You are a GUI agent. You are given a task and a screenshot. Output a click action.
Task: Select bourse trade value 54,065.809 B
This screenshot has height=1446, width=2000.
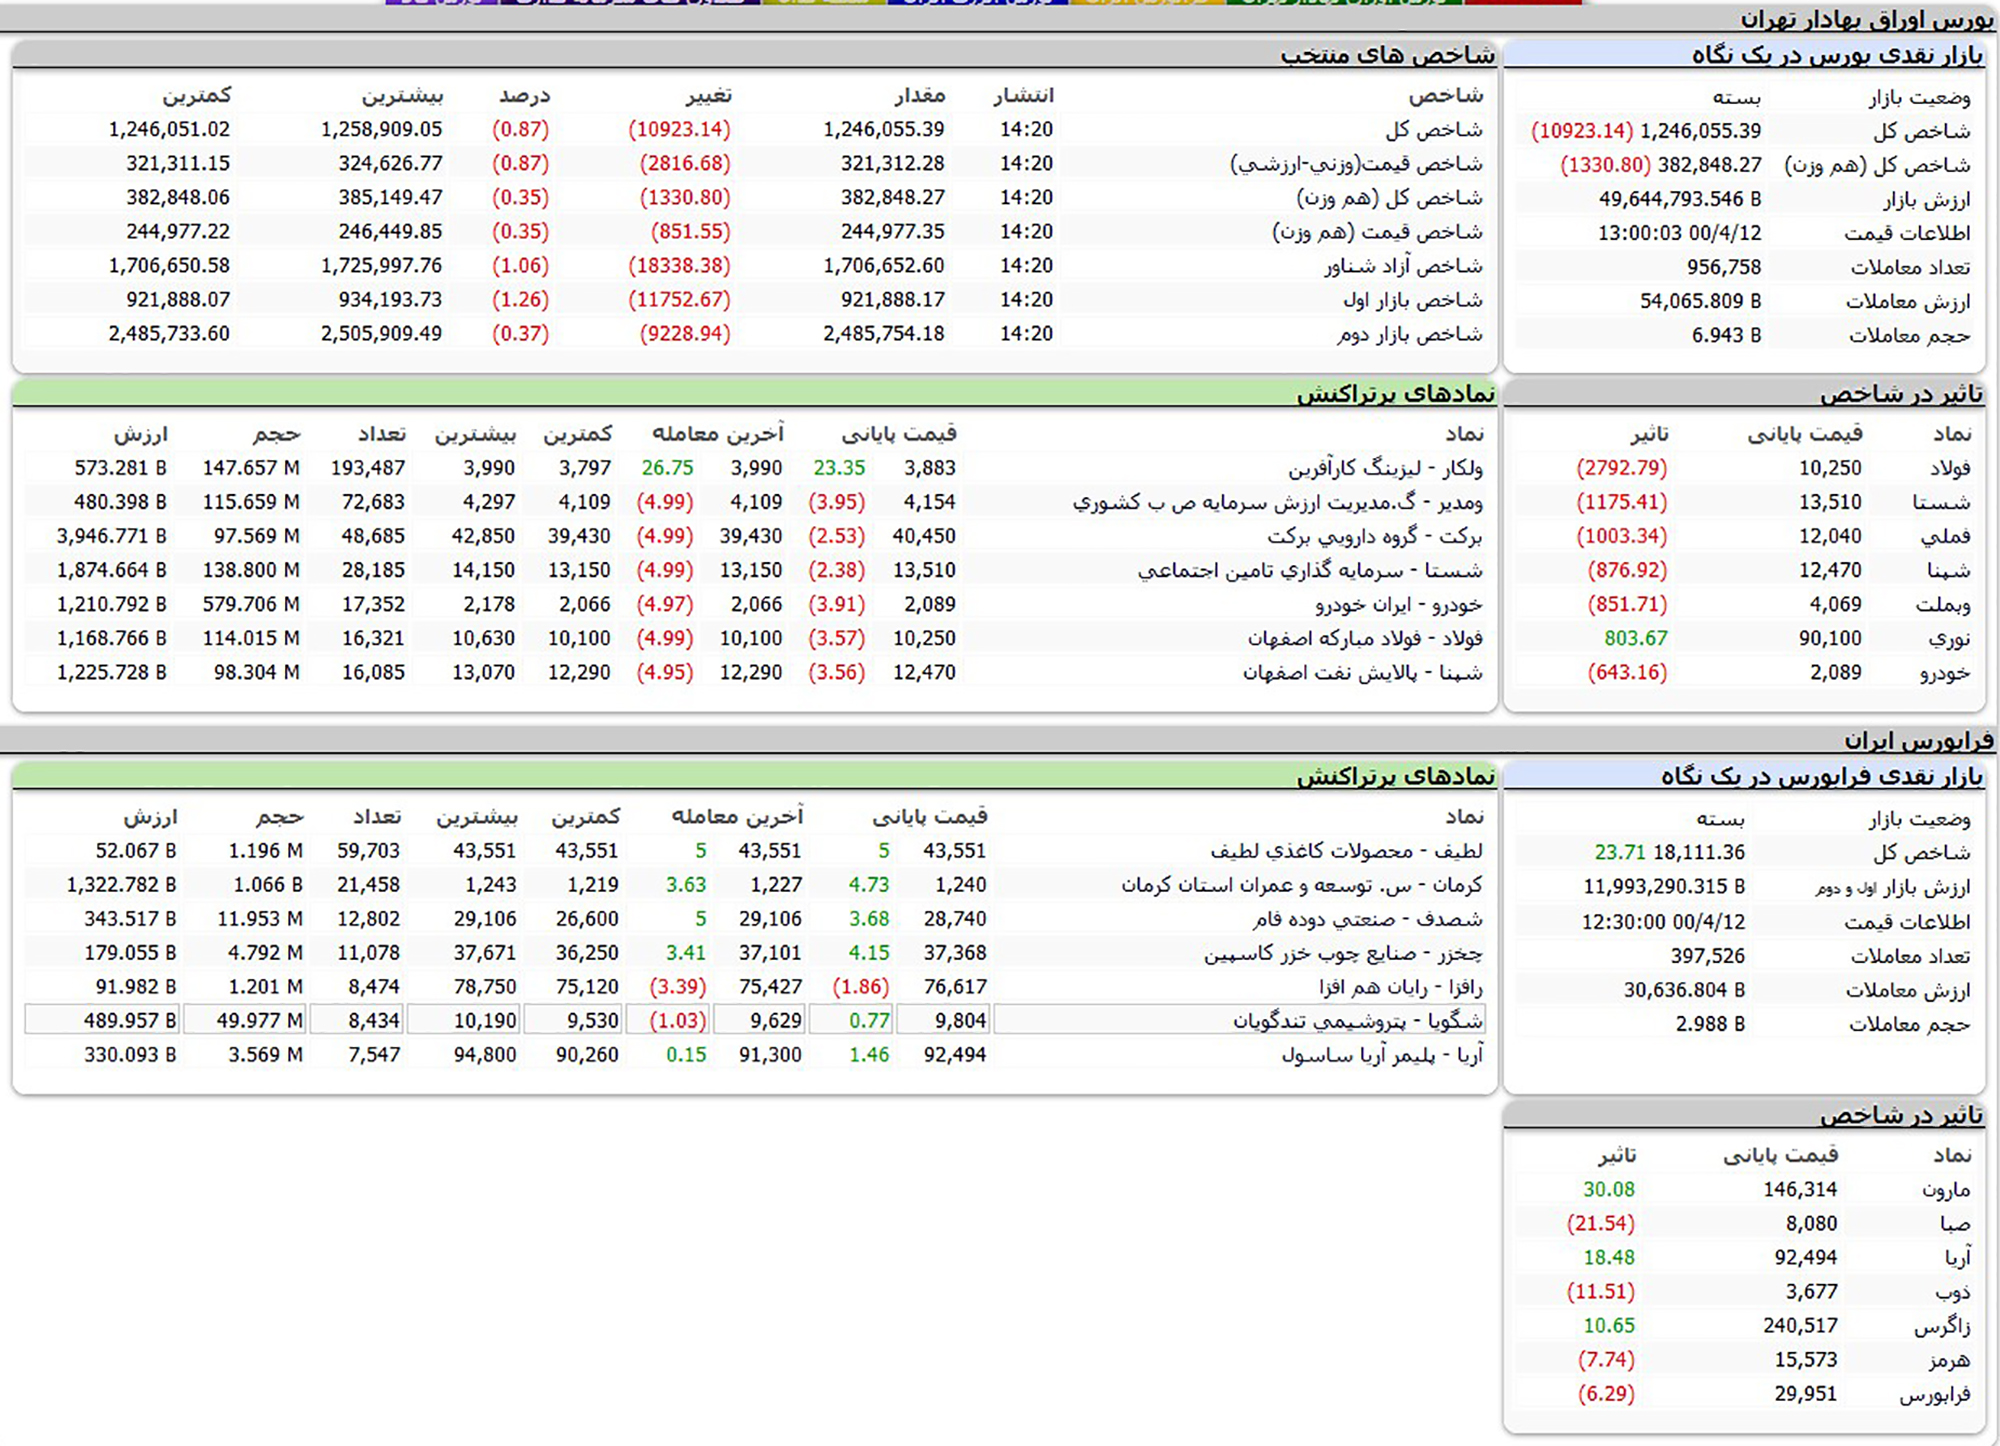(x=1701, y=301)
